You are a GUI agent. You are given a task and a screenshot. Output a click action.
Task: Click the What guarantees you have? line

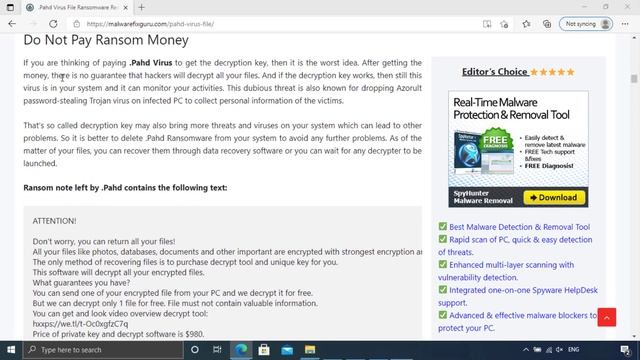[81, 282]
